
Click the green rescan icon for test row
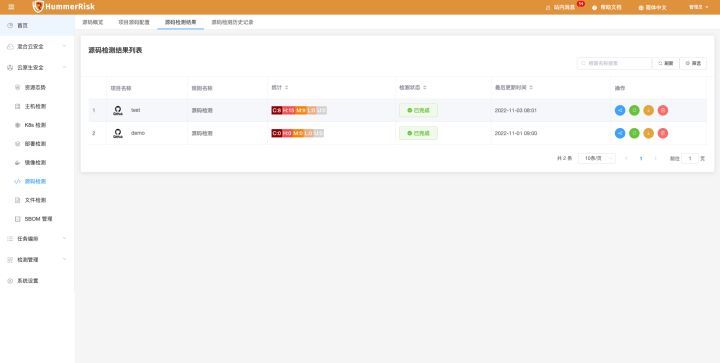click(x=634, y=110)
